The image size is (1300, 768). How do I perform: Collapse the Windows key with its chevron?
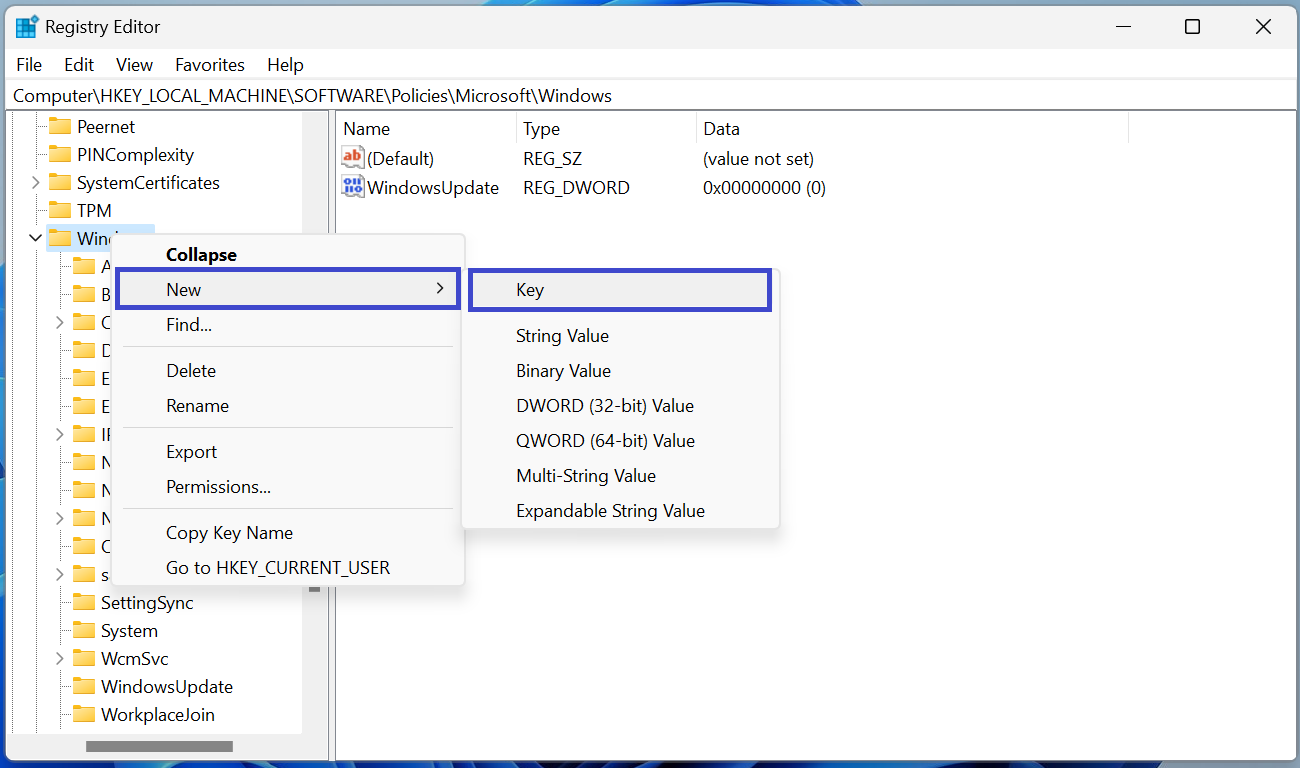pyautogui.click(x=36, y=239)
